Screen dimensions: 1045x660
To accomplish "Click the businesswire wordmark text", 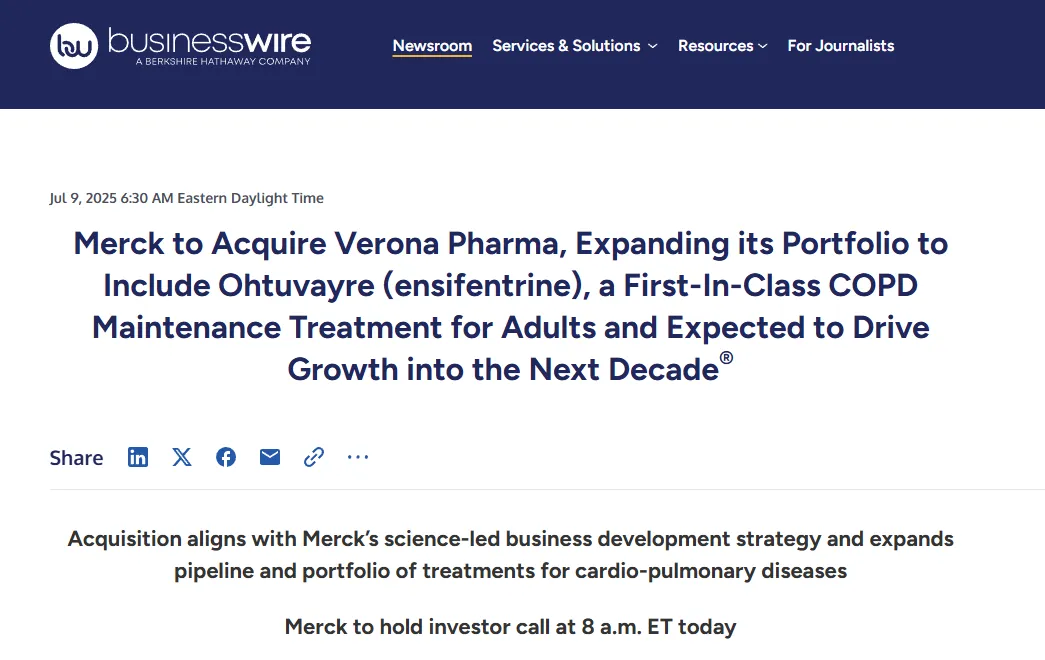I will pyautogui.click(x=209, y=40).
